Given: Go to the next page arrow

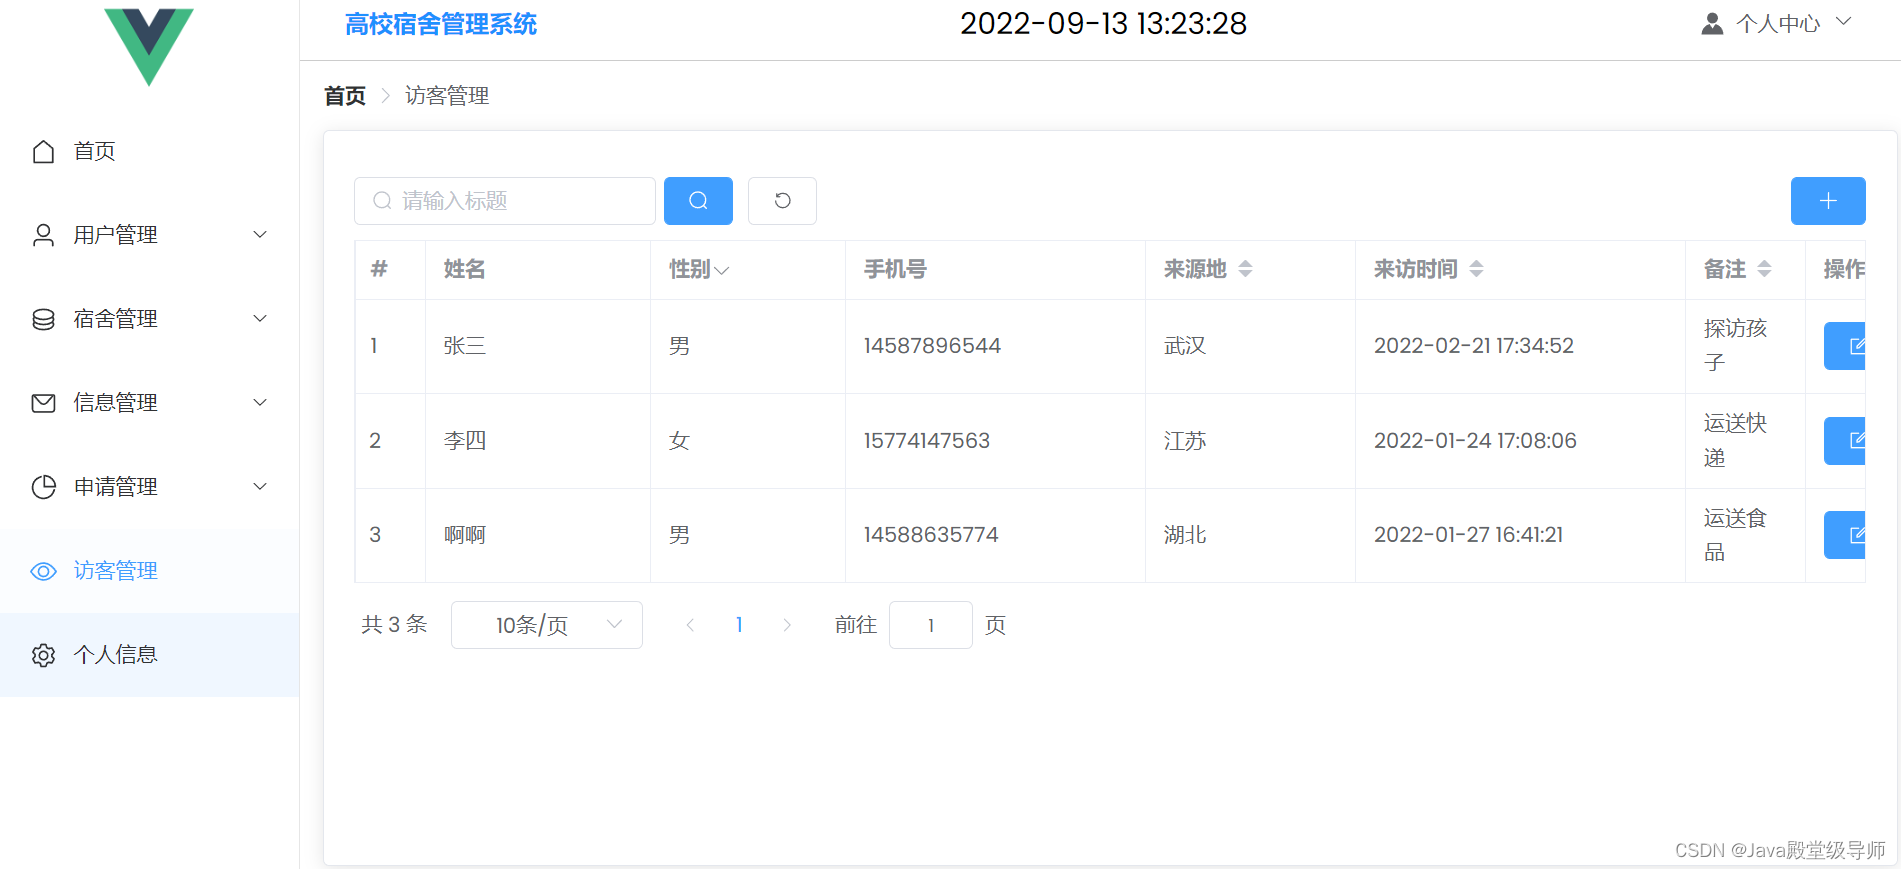Looking at the screenshot, I should pos(787,625).
